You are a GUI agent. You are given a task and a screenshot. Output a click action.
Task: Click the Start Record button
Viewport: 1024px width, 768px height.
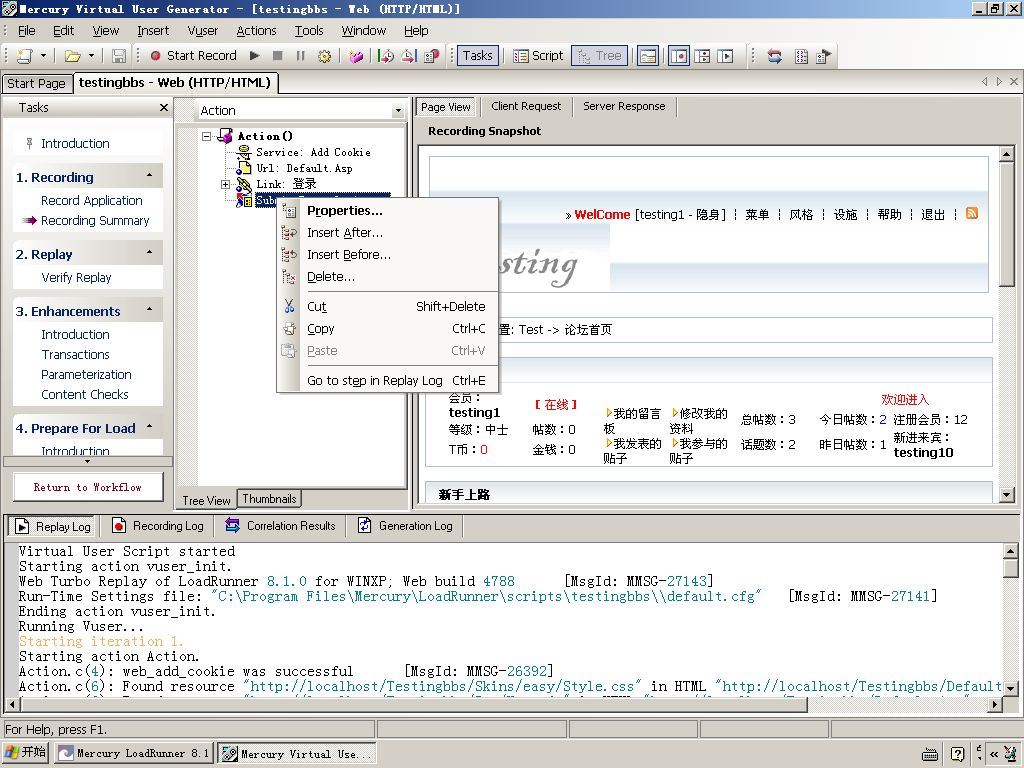click(193, 56)
